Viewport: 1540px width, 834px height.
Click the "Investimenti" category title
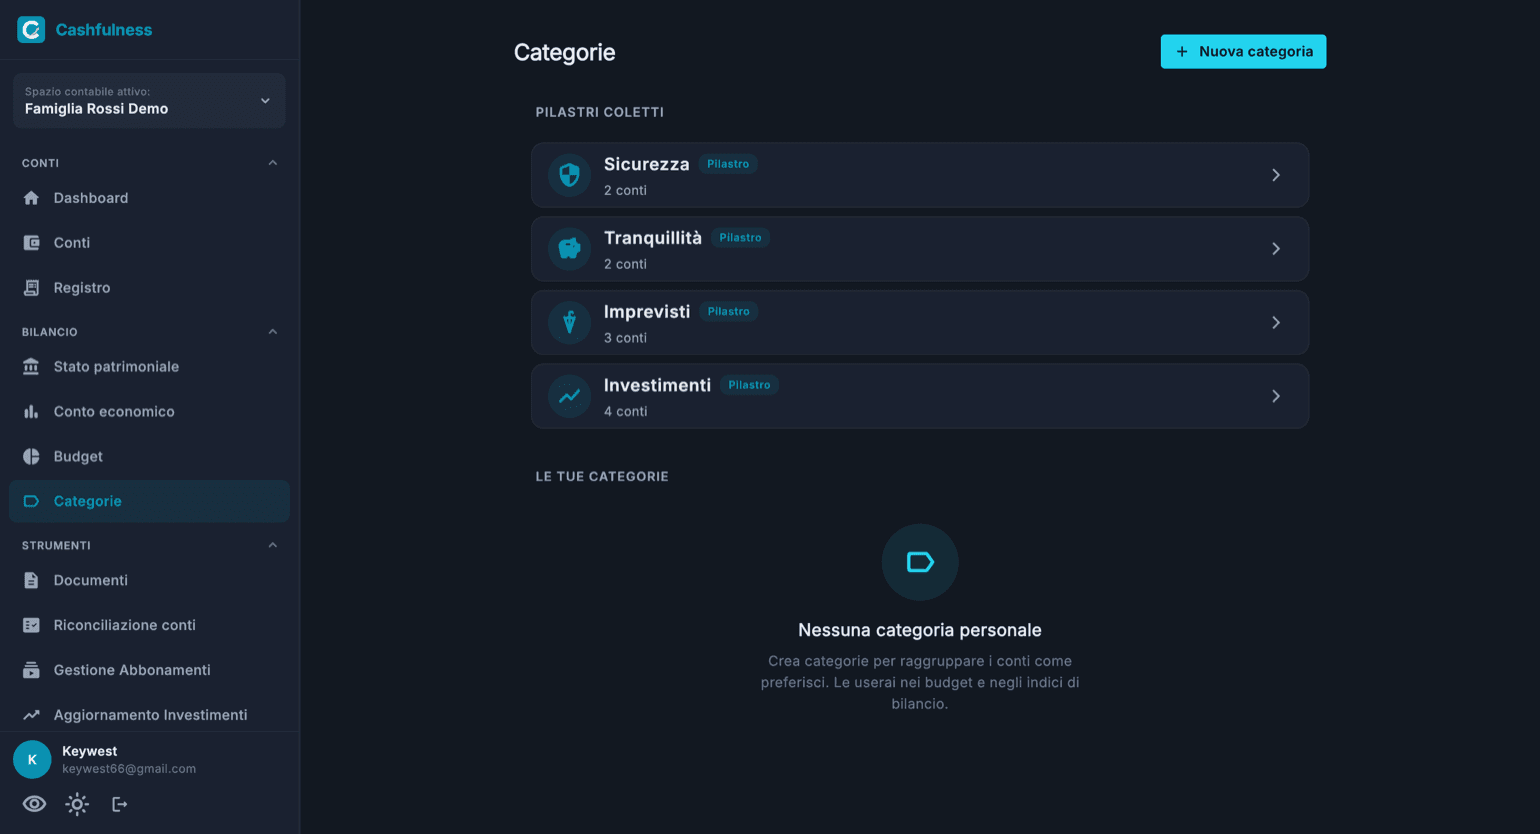click(x=657, y=385)
